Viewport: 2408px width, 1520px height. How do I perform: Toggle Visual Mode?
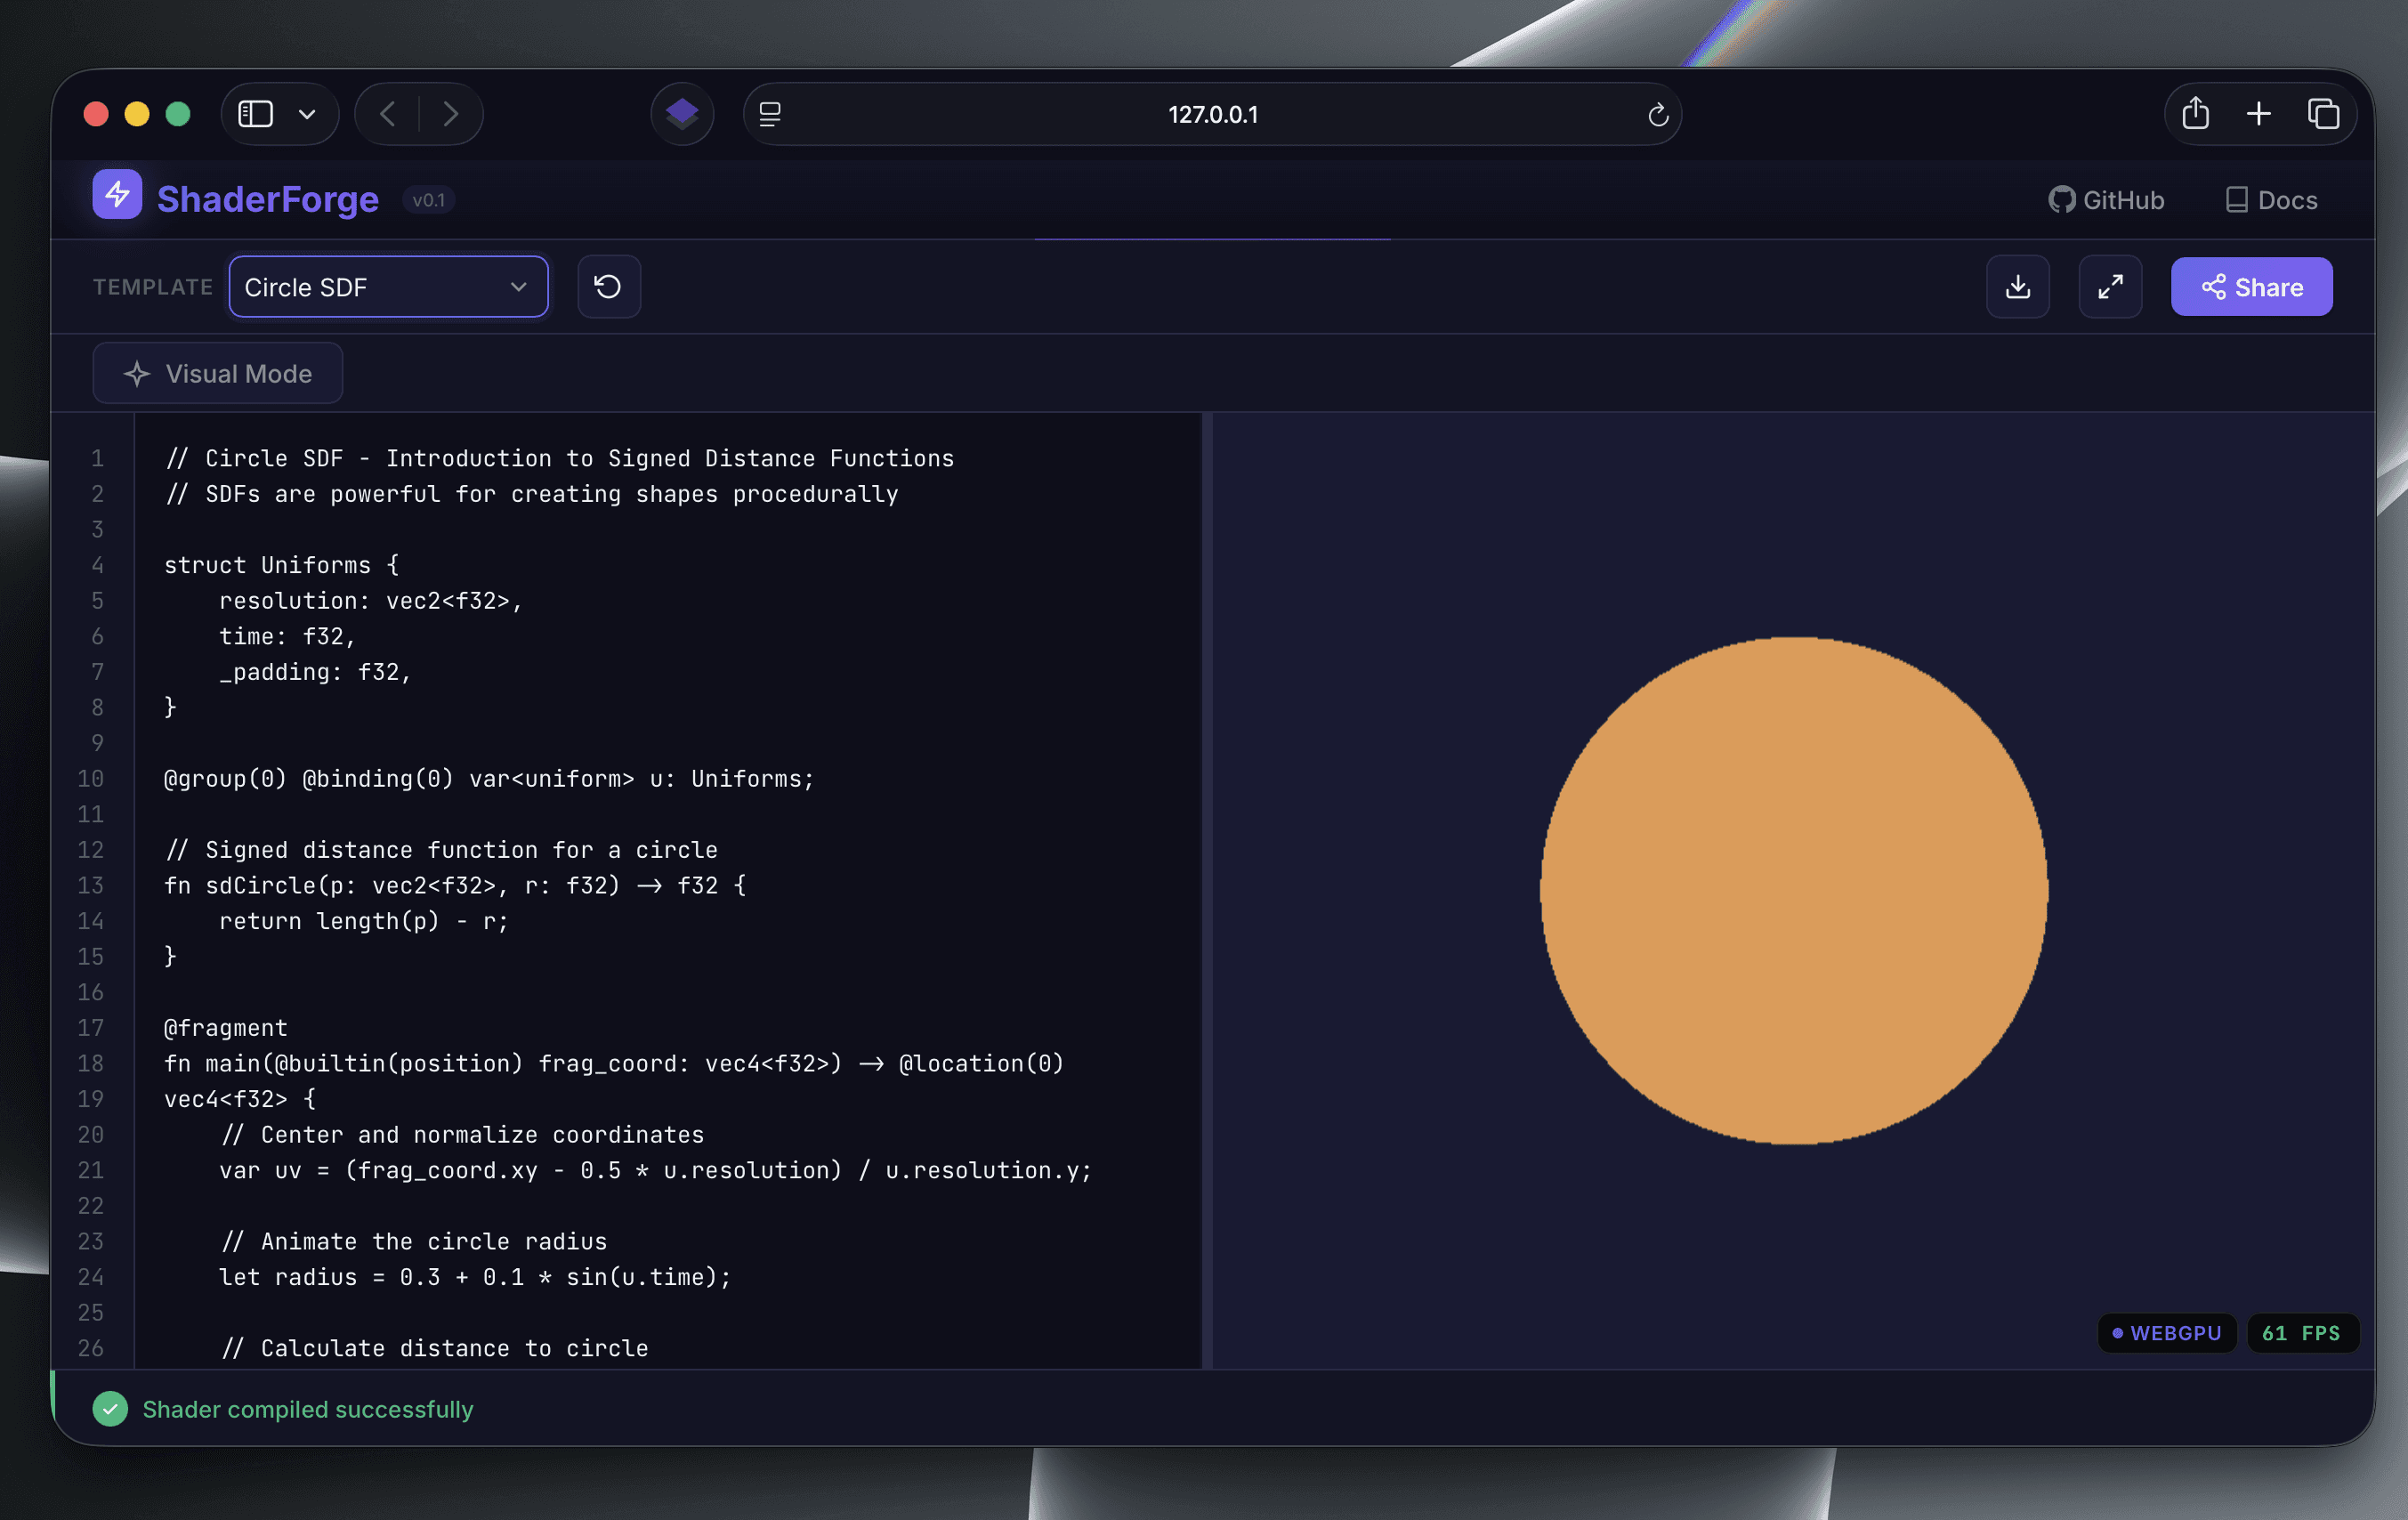218,373
